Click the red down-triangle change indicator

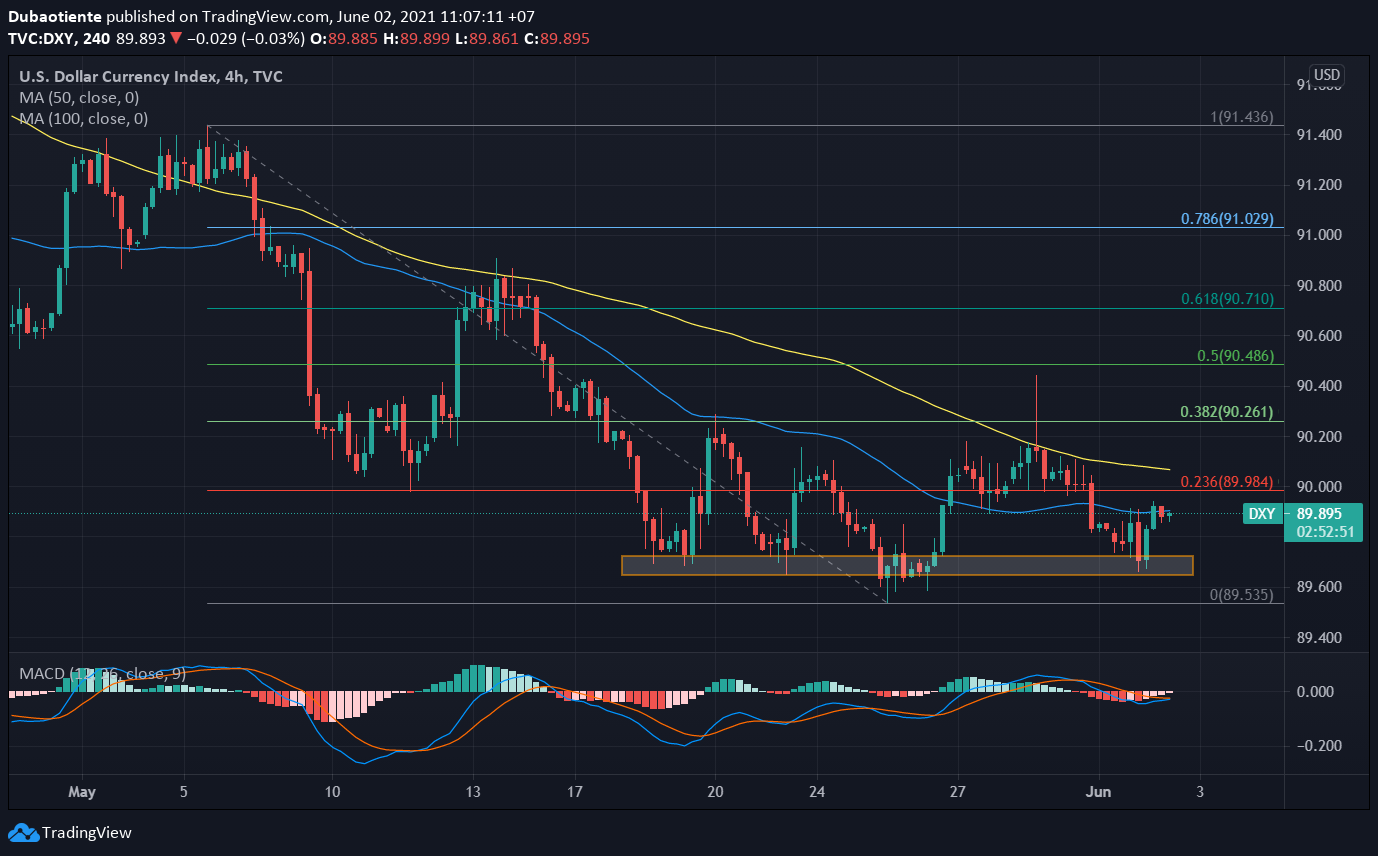coord(176,39)
